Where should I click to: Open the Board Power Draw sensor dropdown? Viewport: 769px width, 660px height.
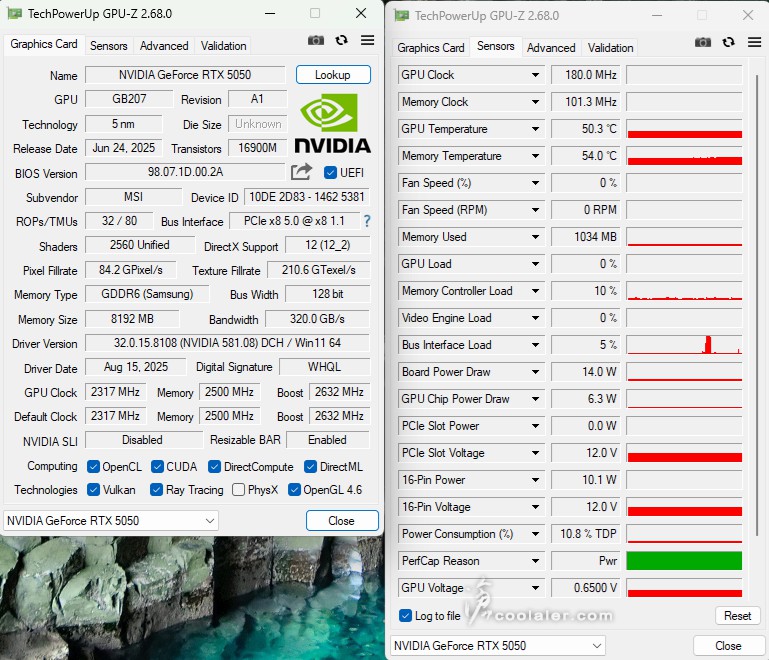click(535, 372)
